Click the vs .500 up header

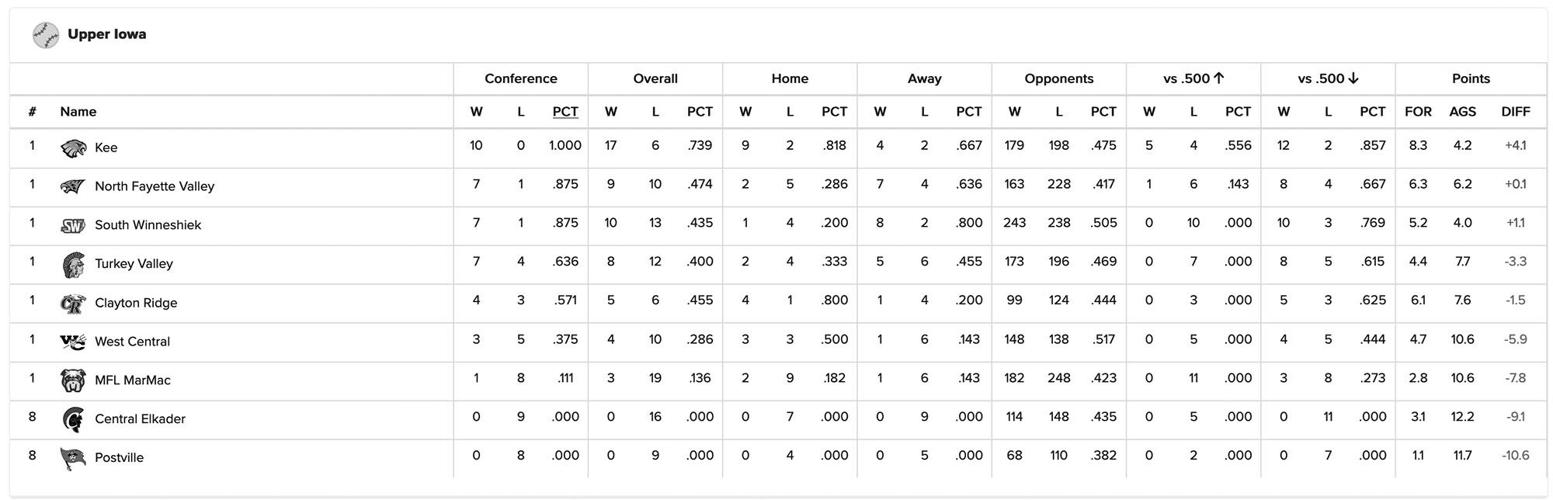(1193, 79)
